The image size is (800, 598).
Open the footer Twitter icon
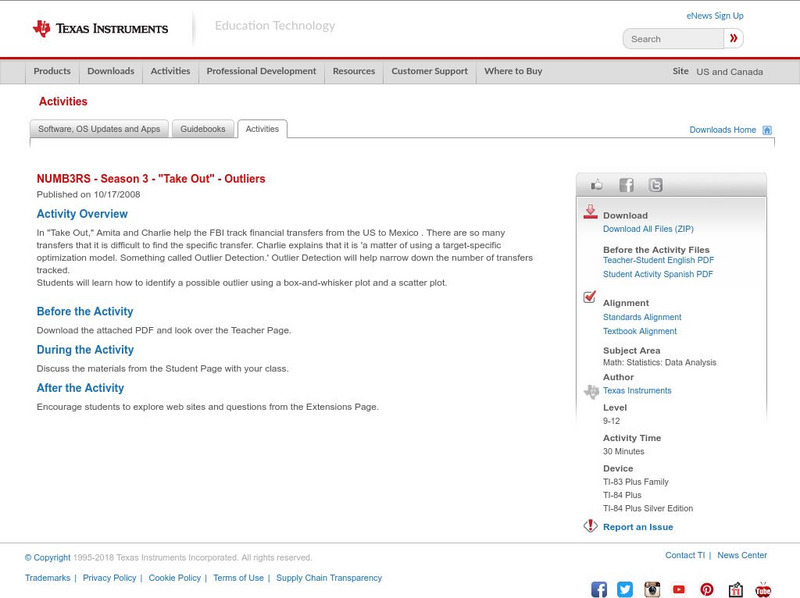625,589
